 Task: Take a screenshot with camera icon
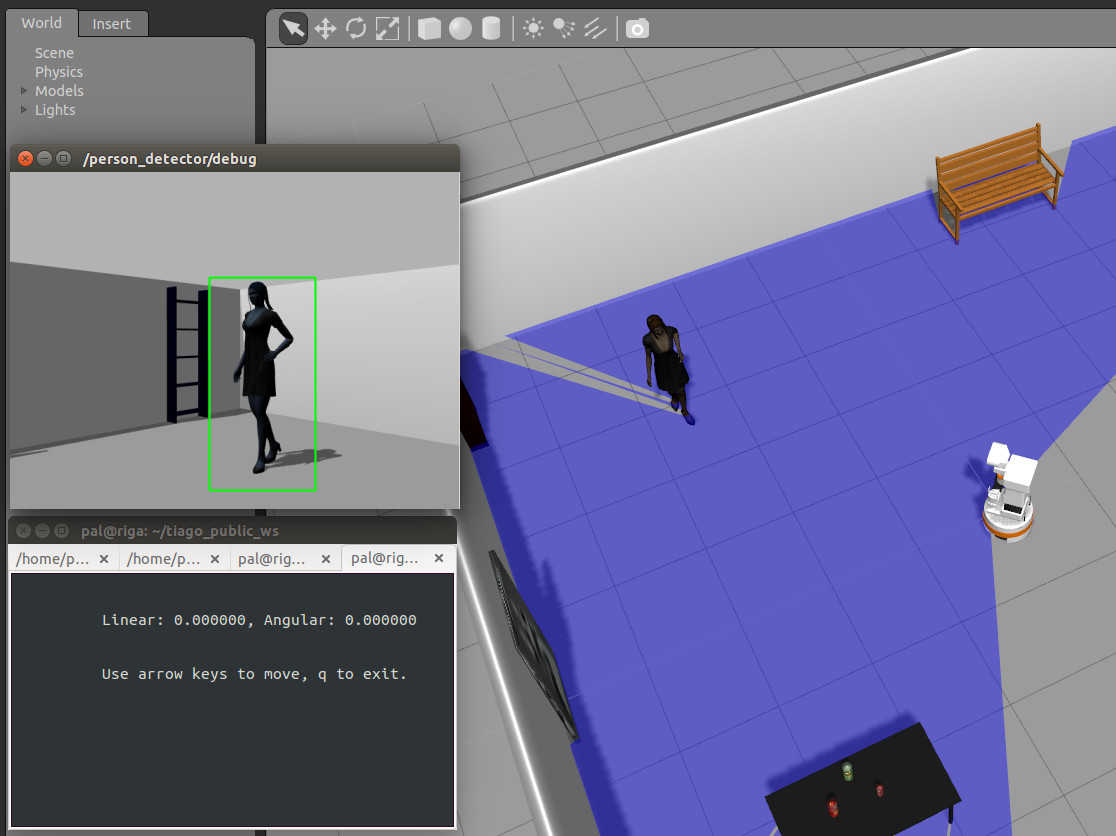(637, 28)
